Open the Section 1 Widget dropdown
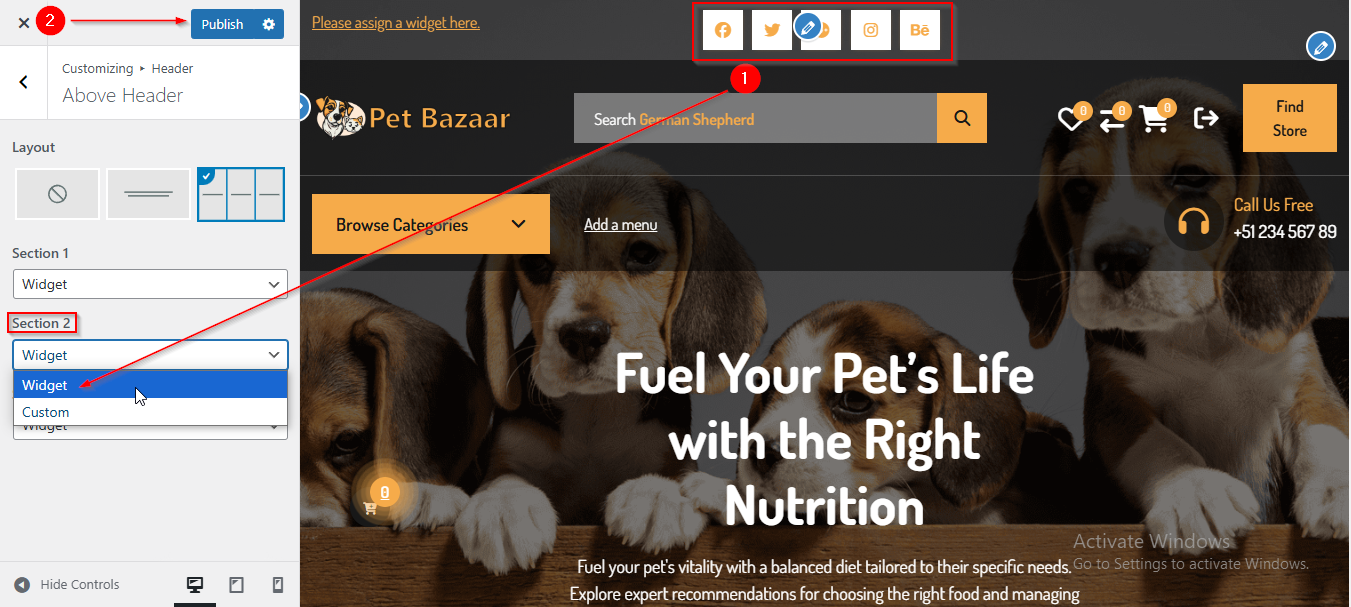The image size is (1351, 607). [x=150, y=284]
